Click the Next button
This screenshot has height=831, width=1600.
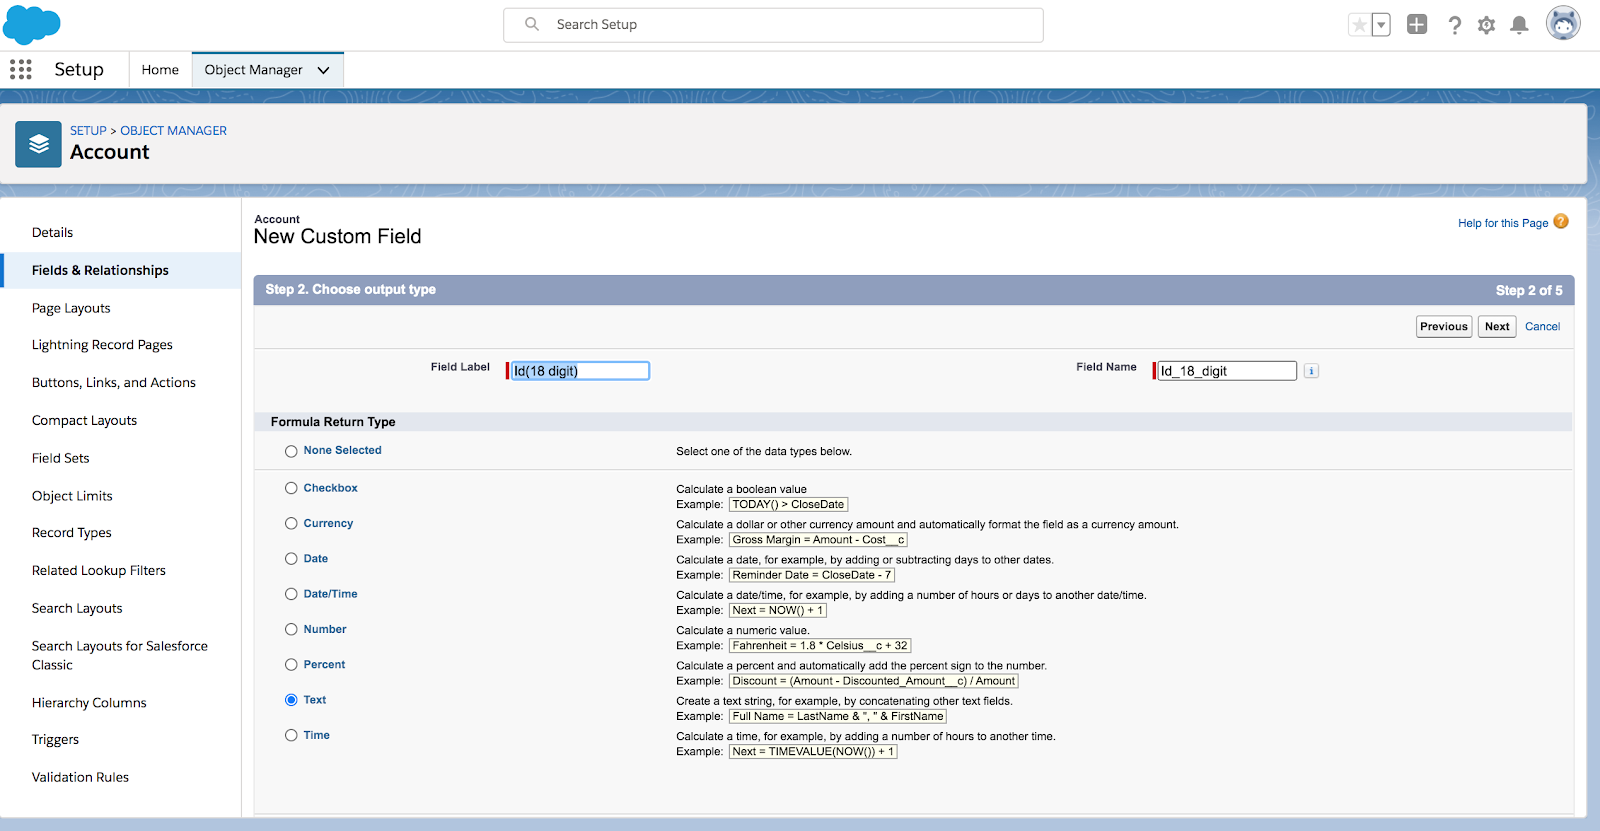(x=1497, y=327)
